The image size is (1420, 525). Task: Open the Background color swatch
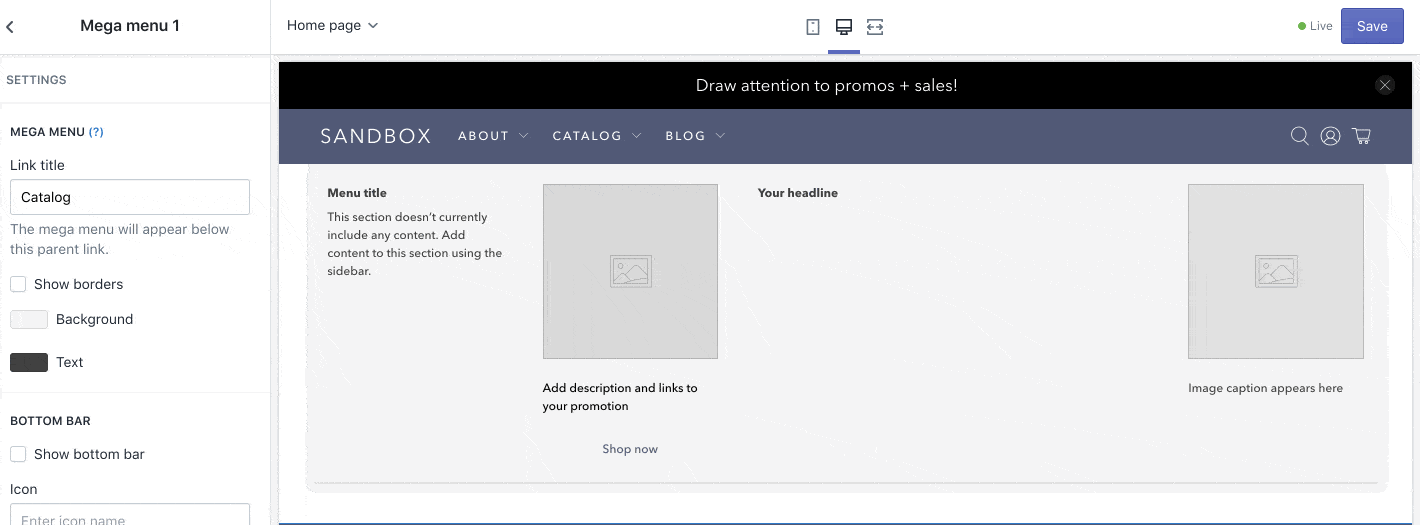29,320
